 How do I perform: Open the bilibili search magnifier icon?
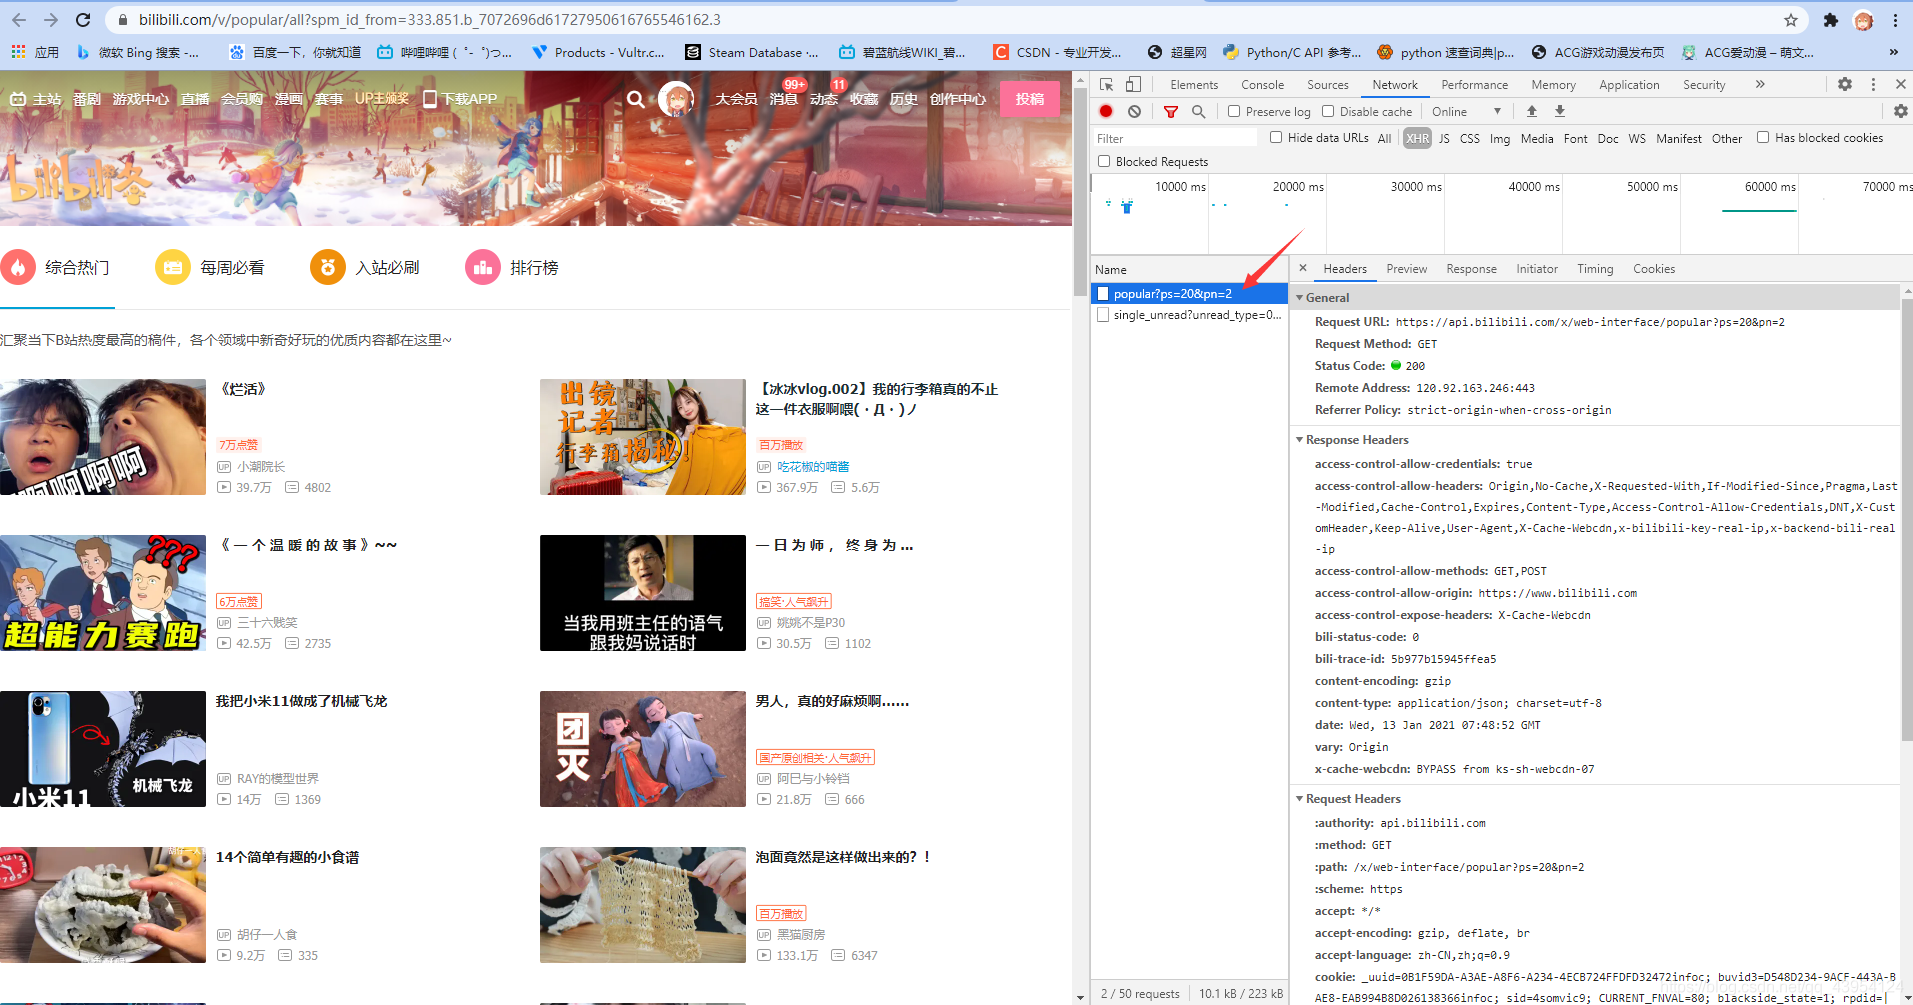pos(636,99)
